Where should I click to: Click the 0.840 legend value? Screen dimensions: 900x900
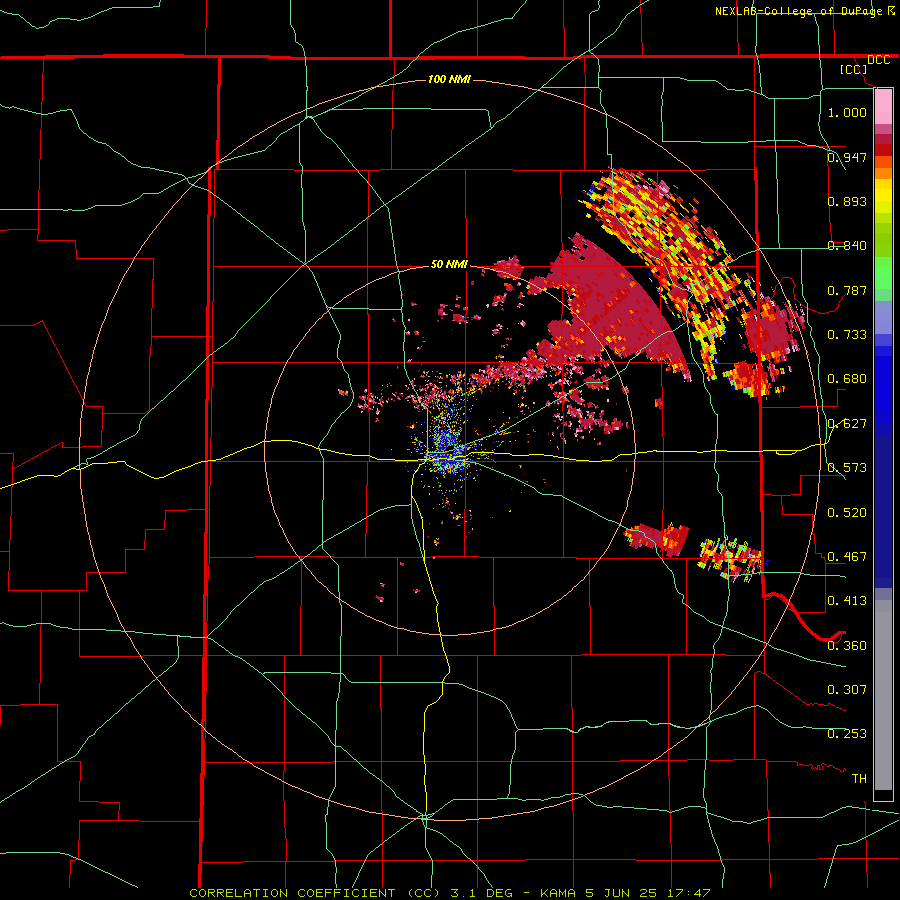pos(847,246)
